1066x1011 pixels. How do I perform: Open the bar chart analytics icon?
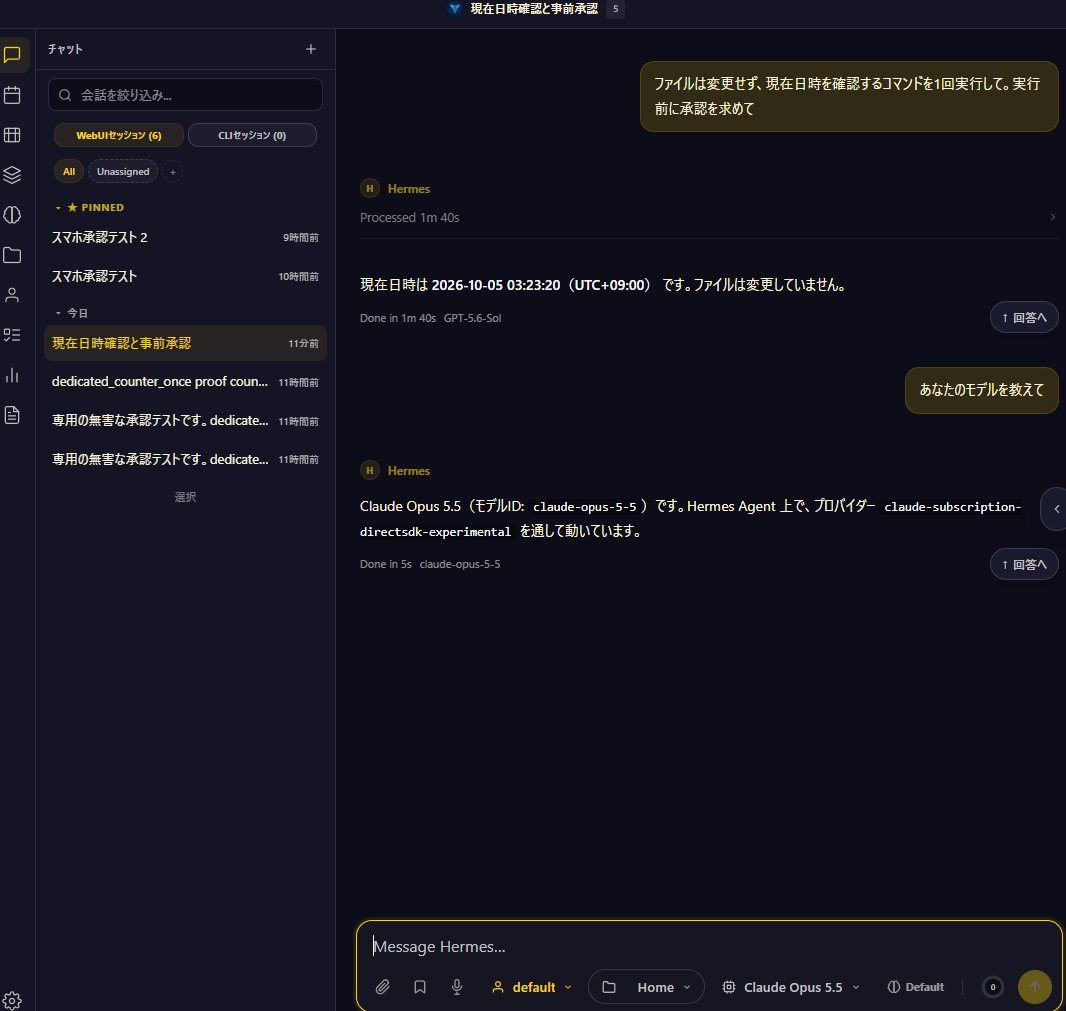(12, 375)
